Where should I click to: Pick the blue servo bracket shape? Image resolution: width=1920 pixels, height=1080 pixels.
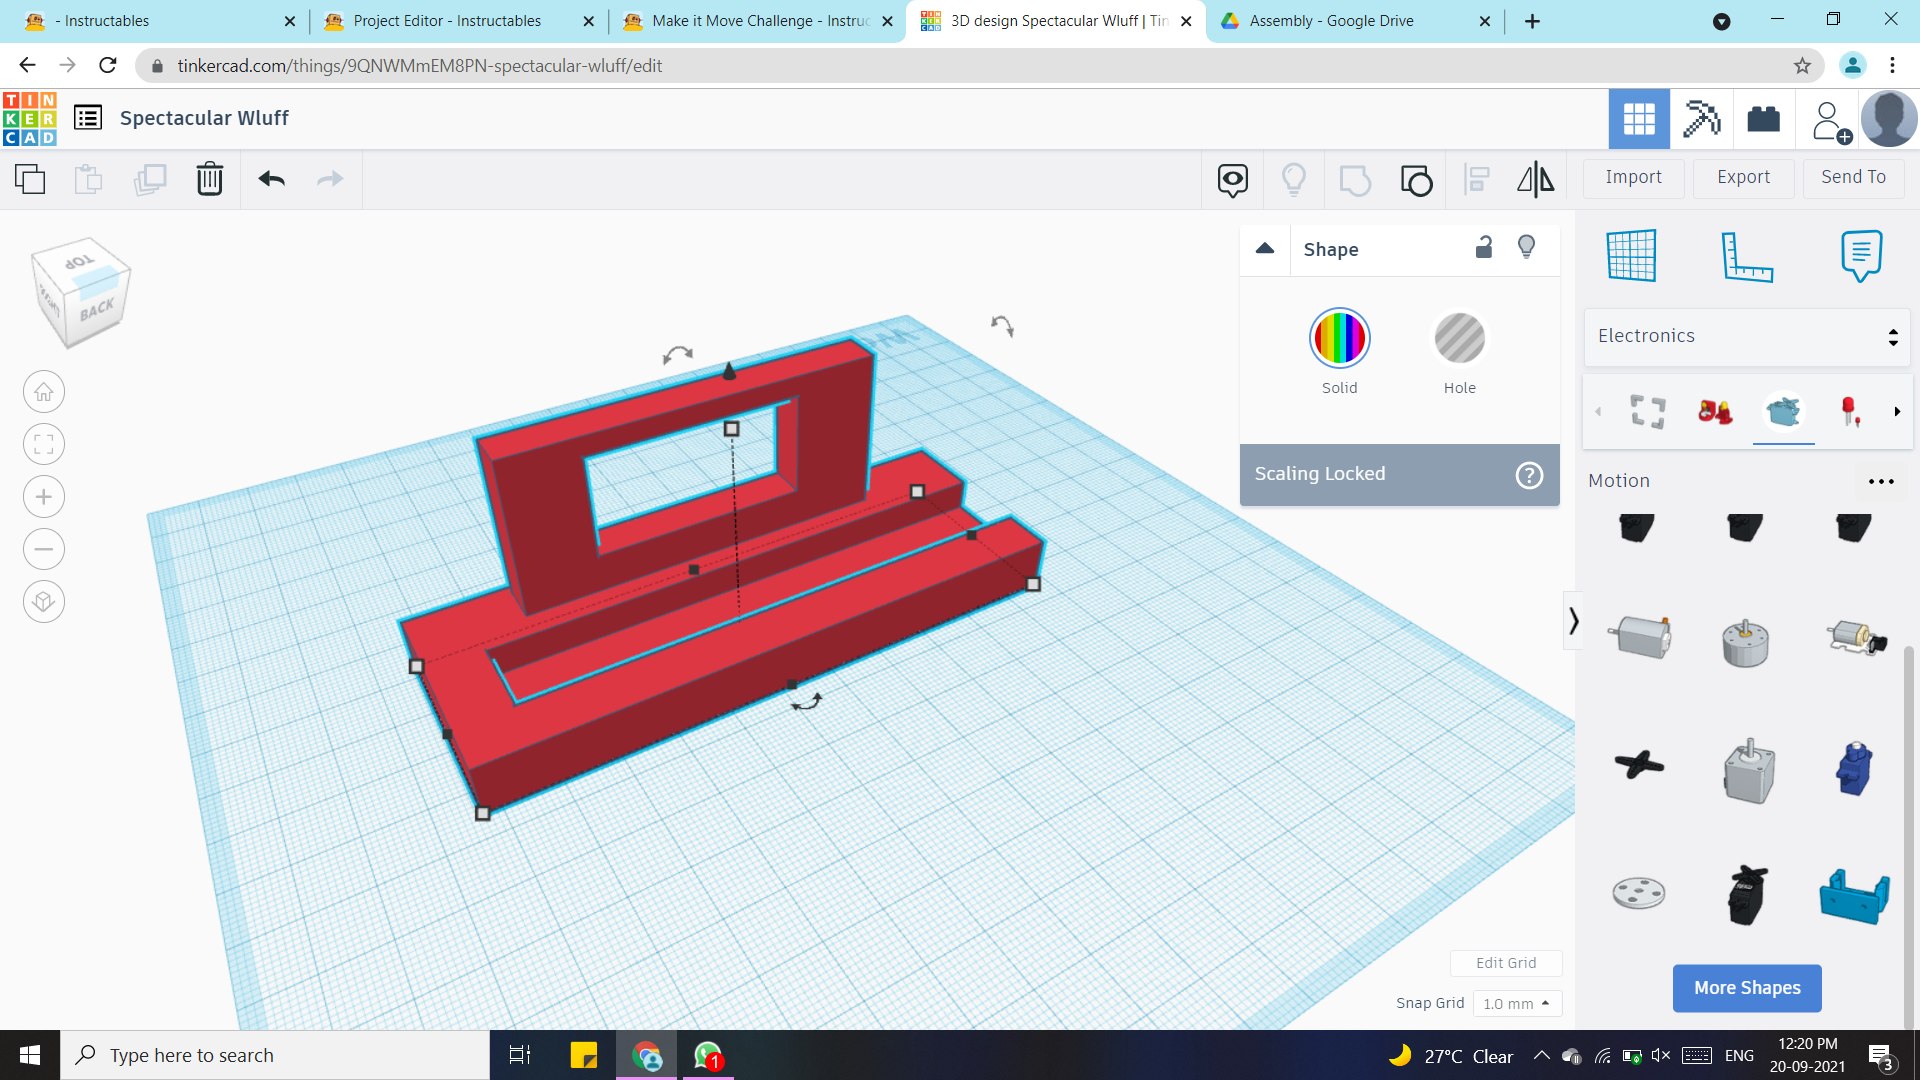pyautogui.click(x=1854, y=896)
